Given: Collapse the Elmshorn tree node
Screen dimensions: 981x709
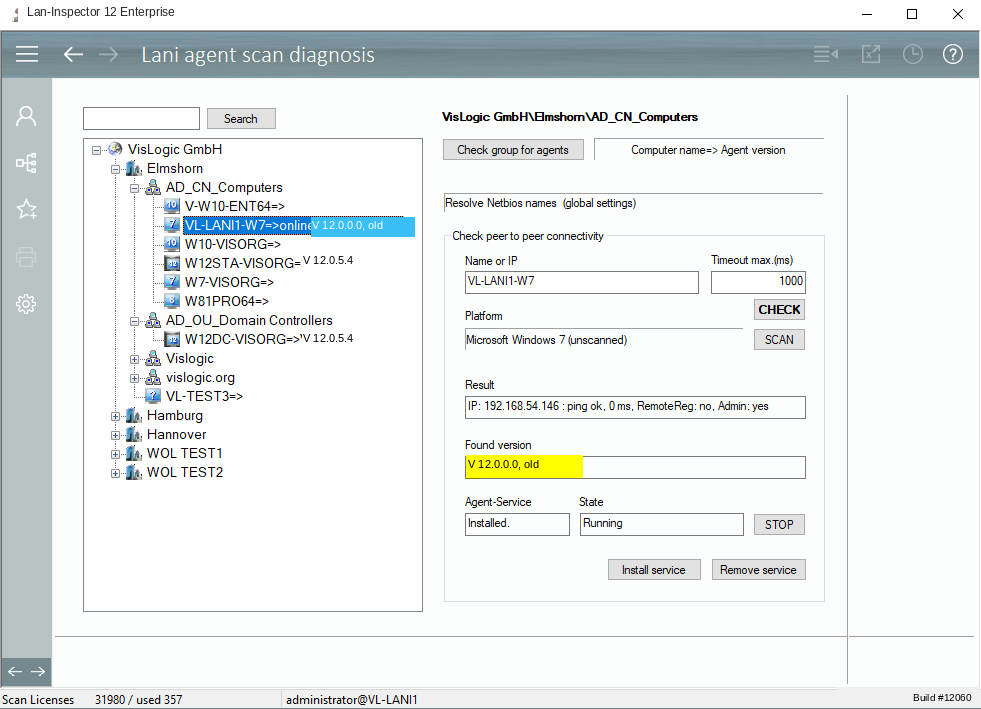Looking at the screenshot, I should [x=115, y=170].
